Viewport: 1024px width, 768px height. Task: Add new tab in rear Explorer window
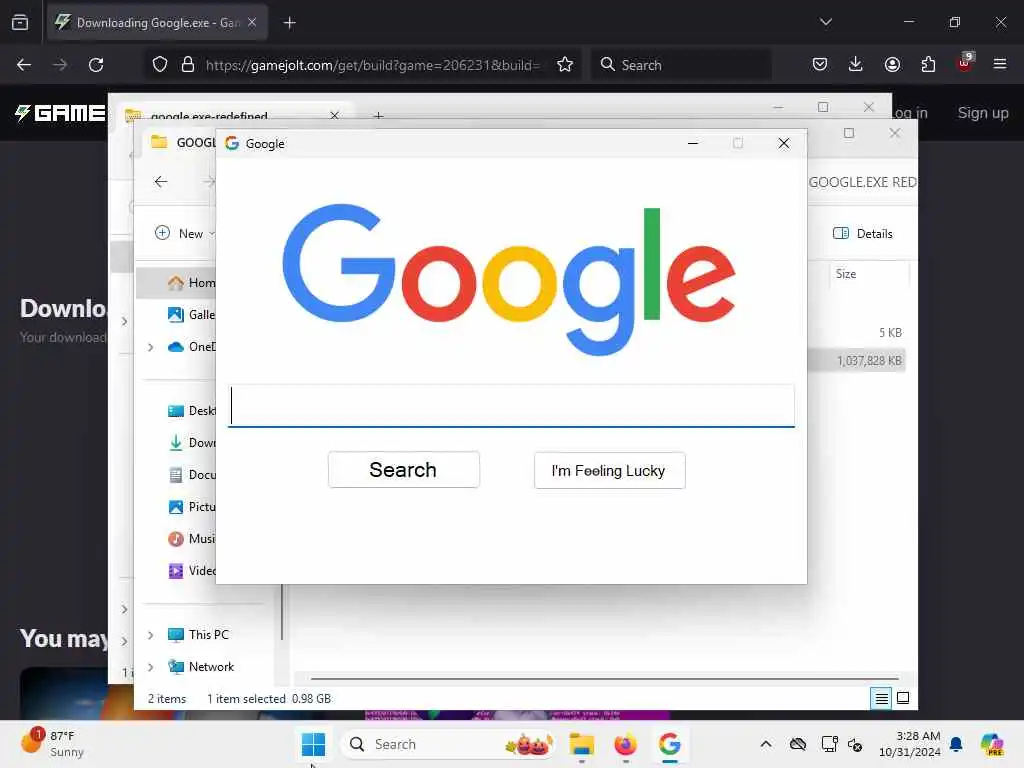(378, 116)
